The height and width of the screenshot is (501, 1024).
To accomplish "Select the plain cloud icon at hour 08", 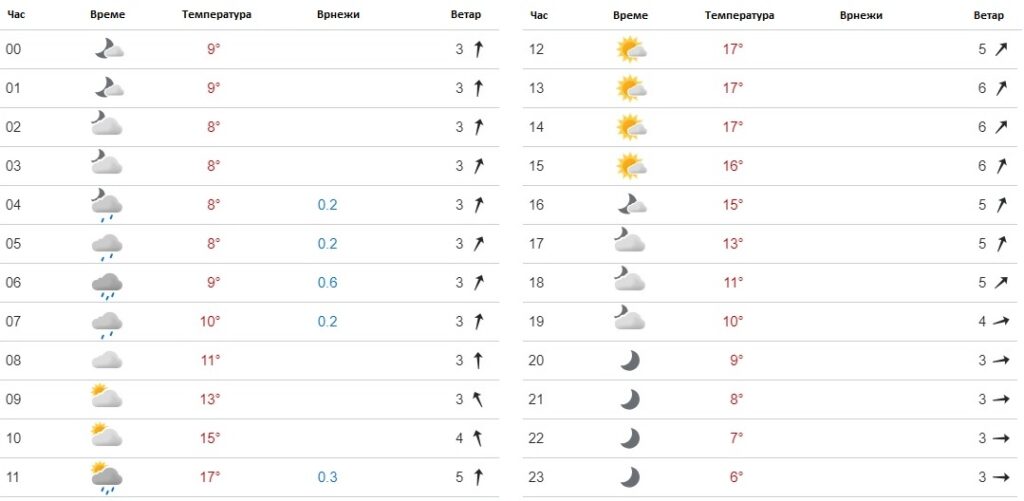I will [x=107, y=360].
